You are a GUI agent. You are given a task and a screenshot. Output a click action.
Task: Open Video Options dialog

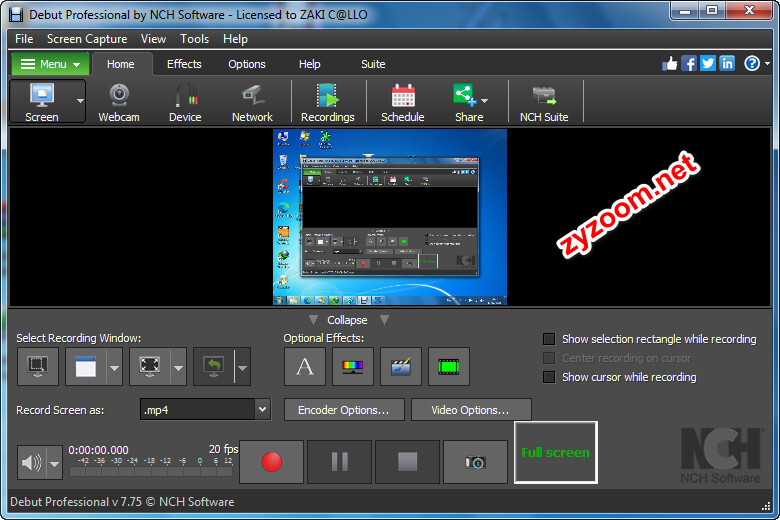click(x=471, y=410)
